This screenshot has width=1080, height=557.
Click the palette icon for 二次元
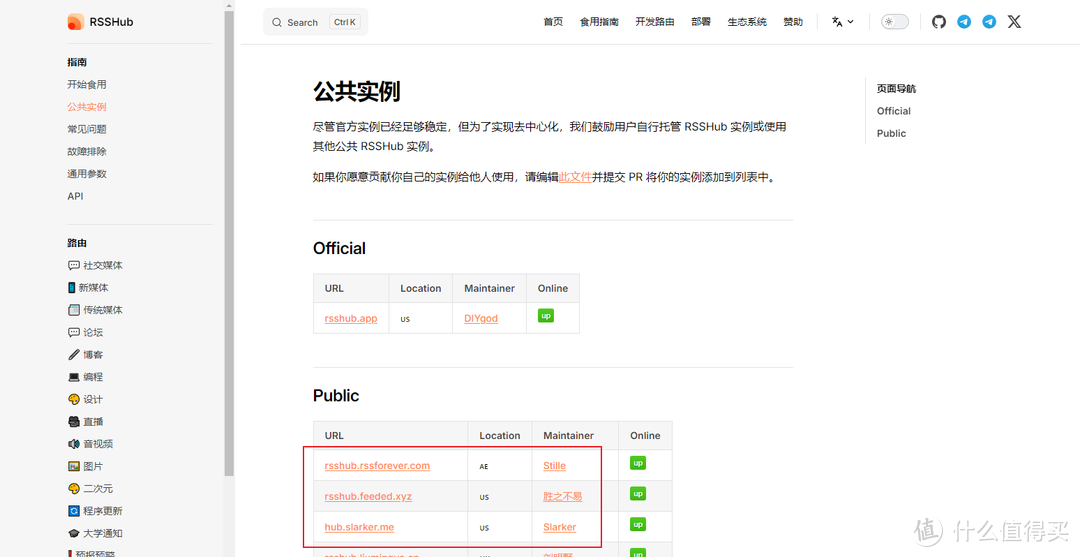pyautogui.click(x=74, y=488)
